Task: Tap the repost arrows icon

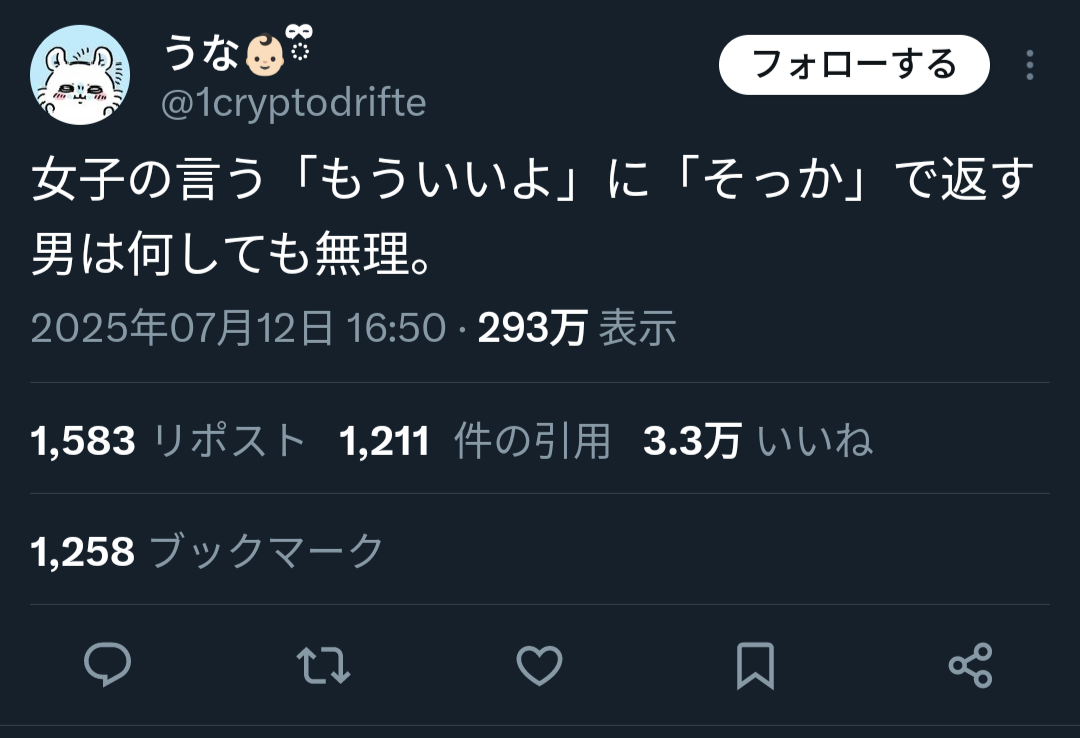Action: coord(323,665)
